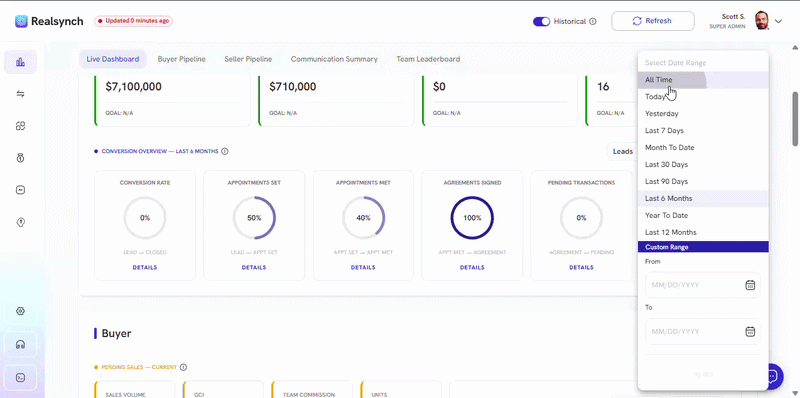Open Appointments Set DETAILS link
800x398 pixels.
click(254, 268)
